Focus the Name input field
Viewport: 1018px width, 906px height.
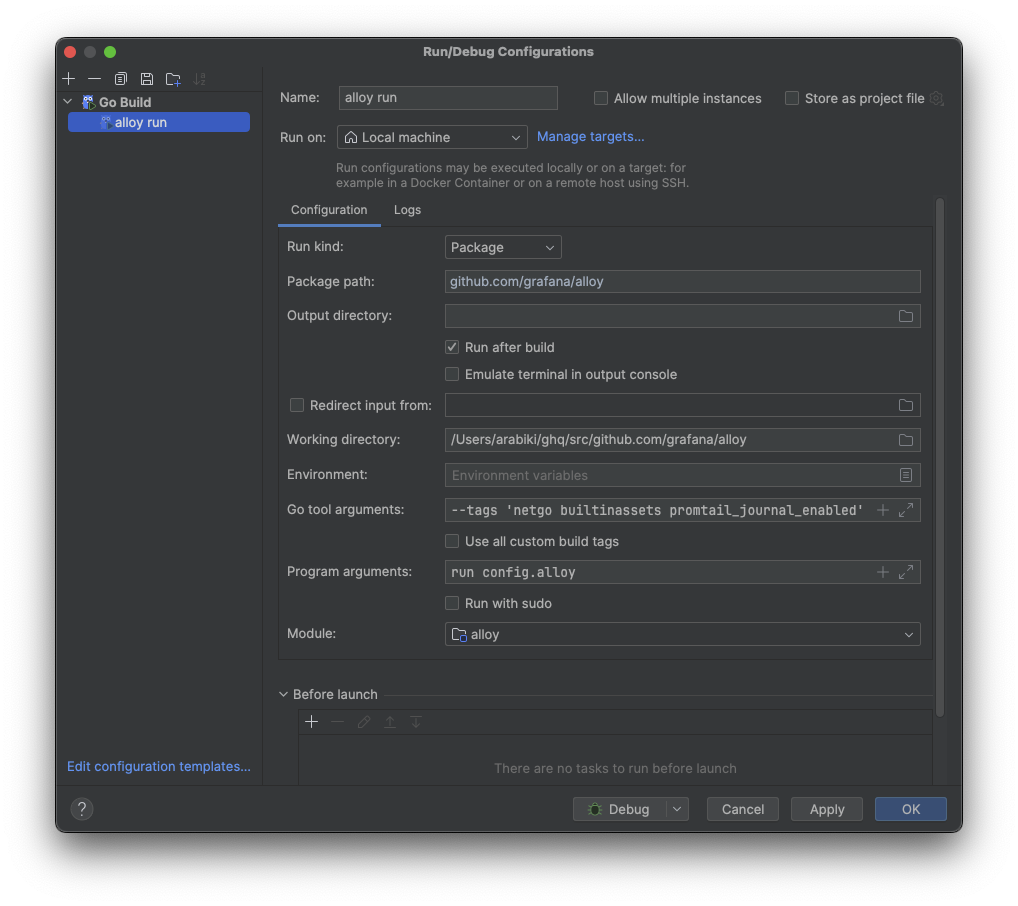tap(448, 97)
